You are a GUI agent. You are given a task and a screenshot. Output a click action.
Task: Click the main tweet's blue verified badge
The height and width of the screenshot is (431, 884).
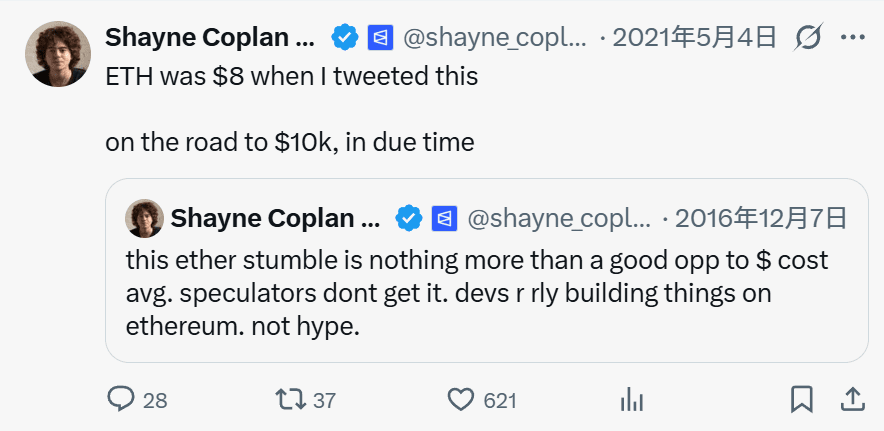345,39
